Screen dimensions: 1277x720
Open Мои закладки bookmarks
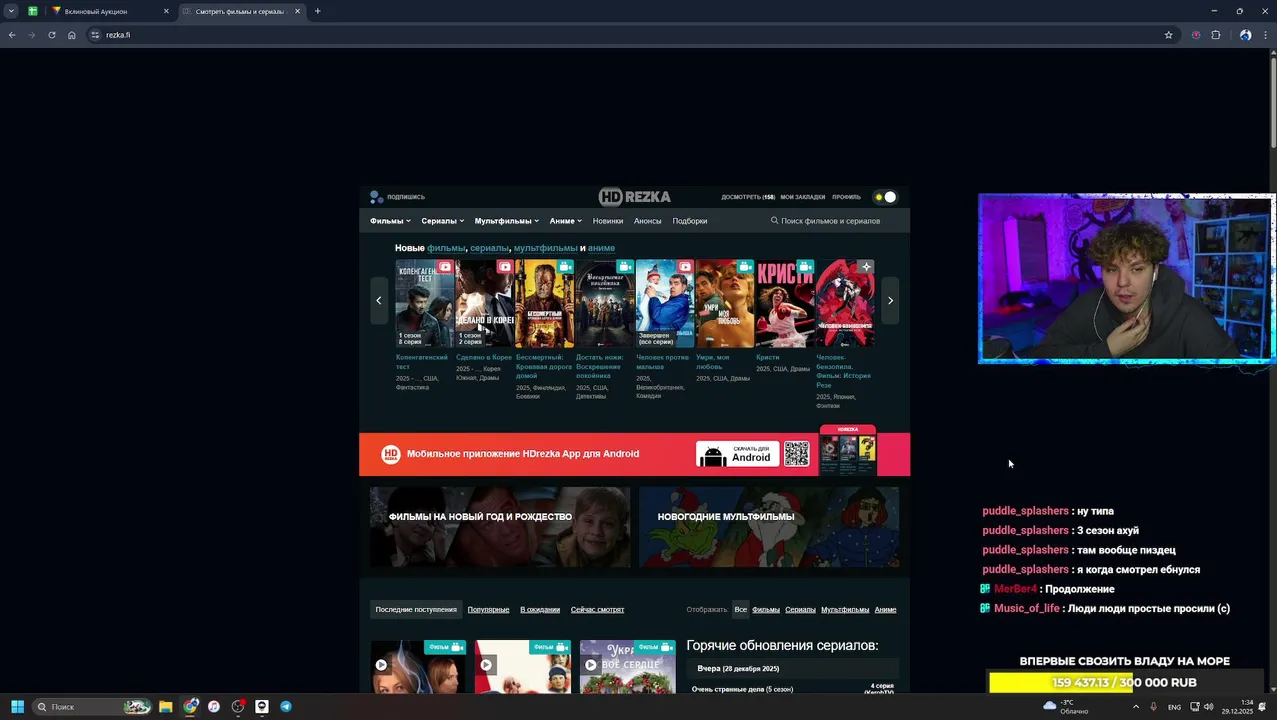point(803,197)
